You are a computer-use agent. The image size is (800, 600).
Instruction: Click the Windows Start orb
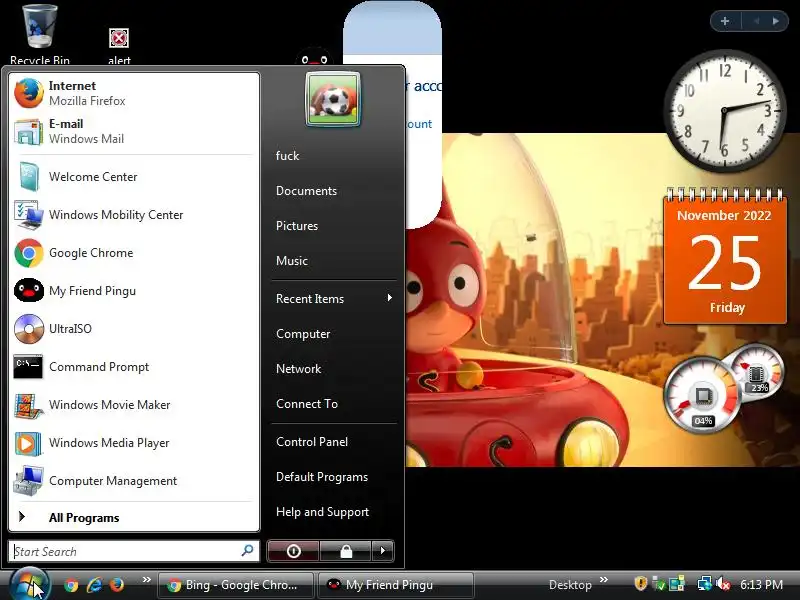point(29,585)
